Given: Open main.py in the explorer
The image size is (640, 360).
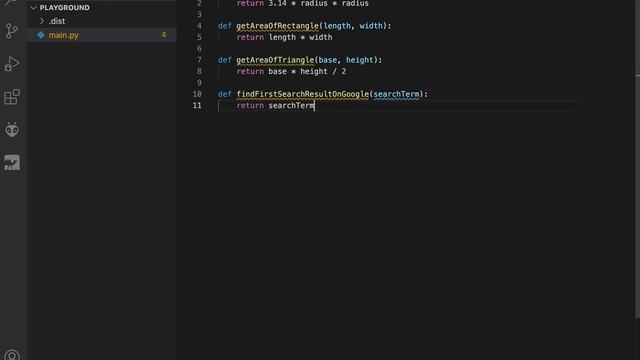Looking at the screenshot, I should point(102,35).
